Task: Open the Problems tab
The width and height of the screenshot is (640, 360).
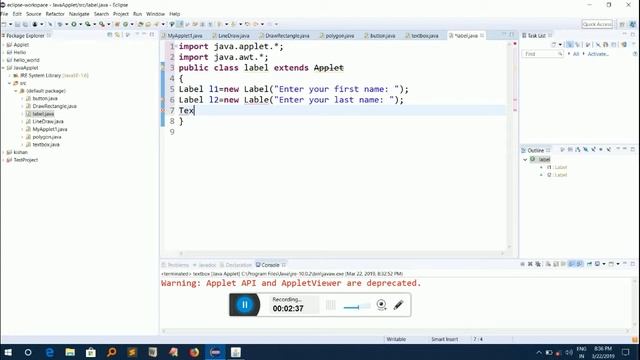Action: (x=176, y=265)
